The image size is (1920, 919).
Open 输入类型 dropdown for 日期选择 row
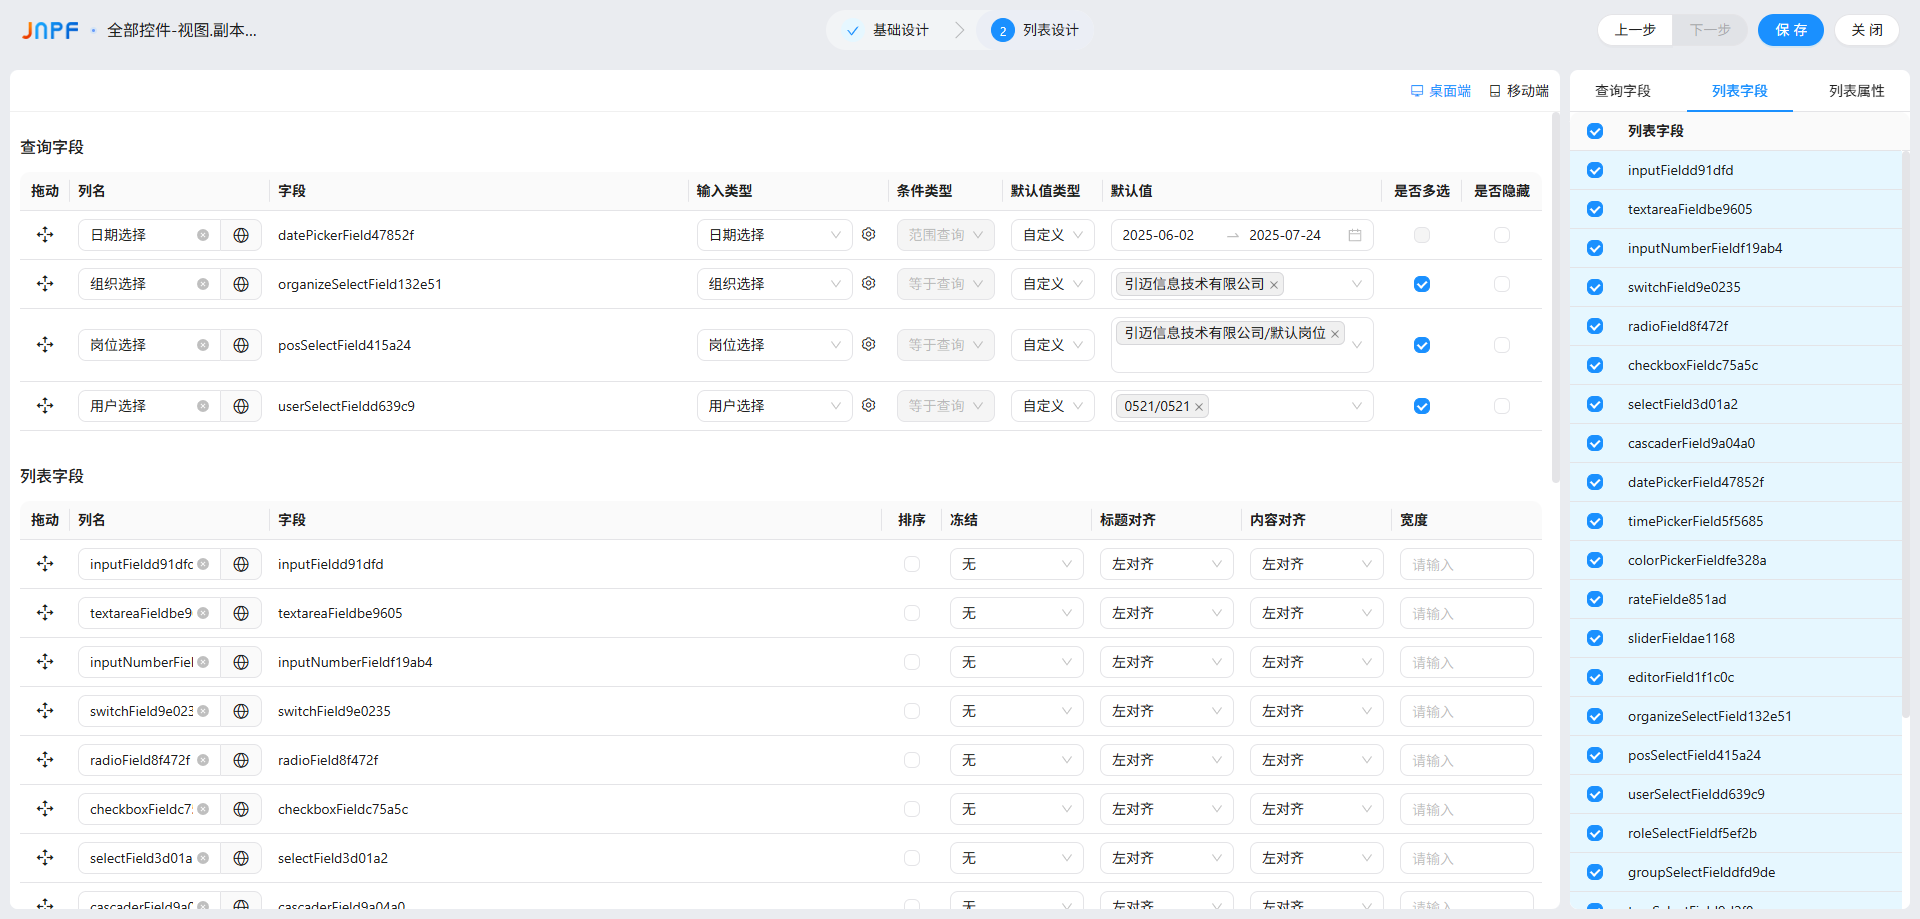tap(773, 235)
